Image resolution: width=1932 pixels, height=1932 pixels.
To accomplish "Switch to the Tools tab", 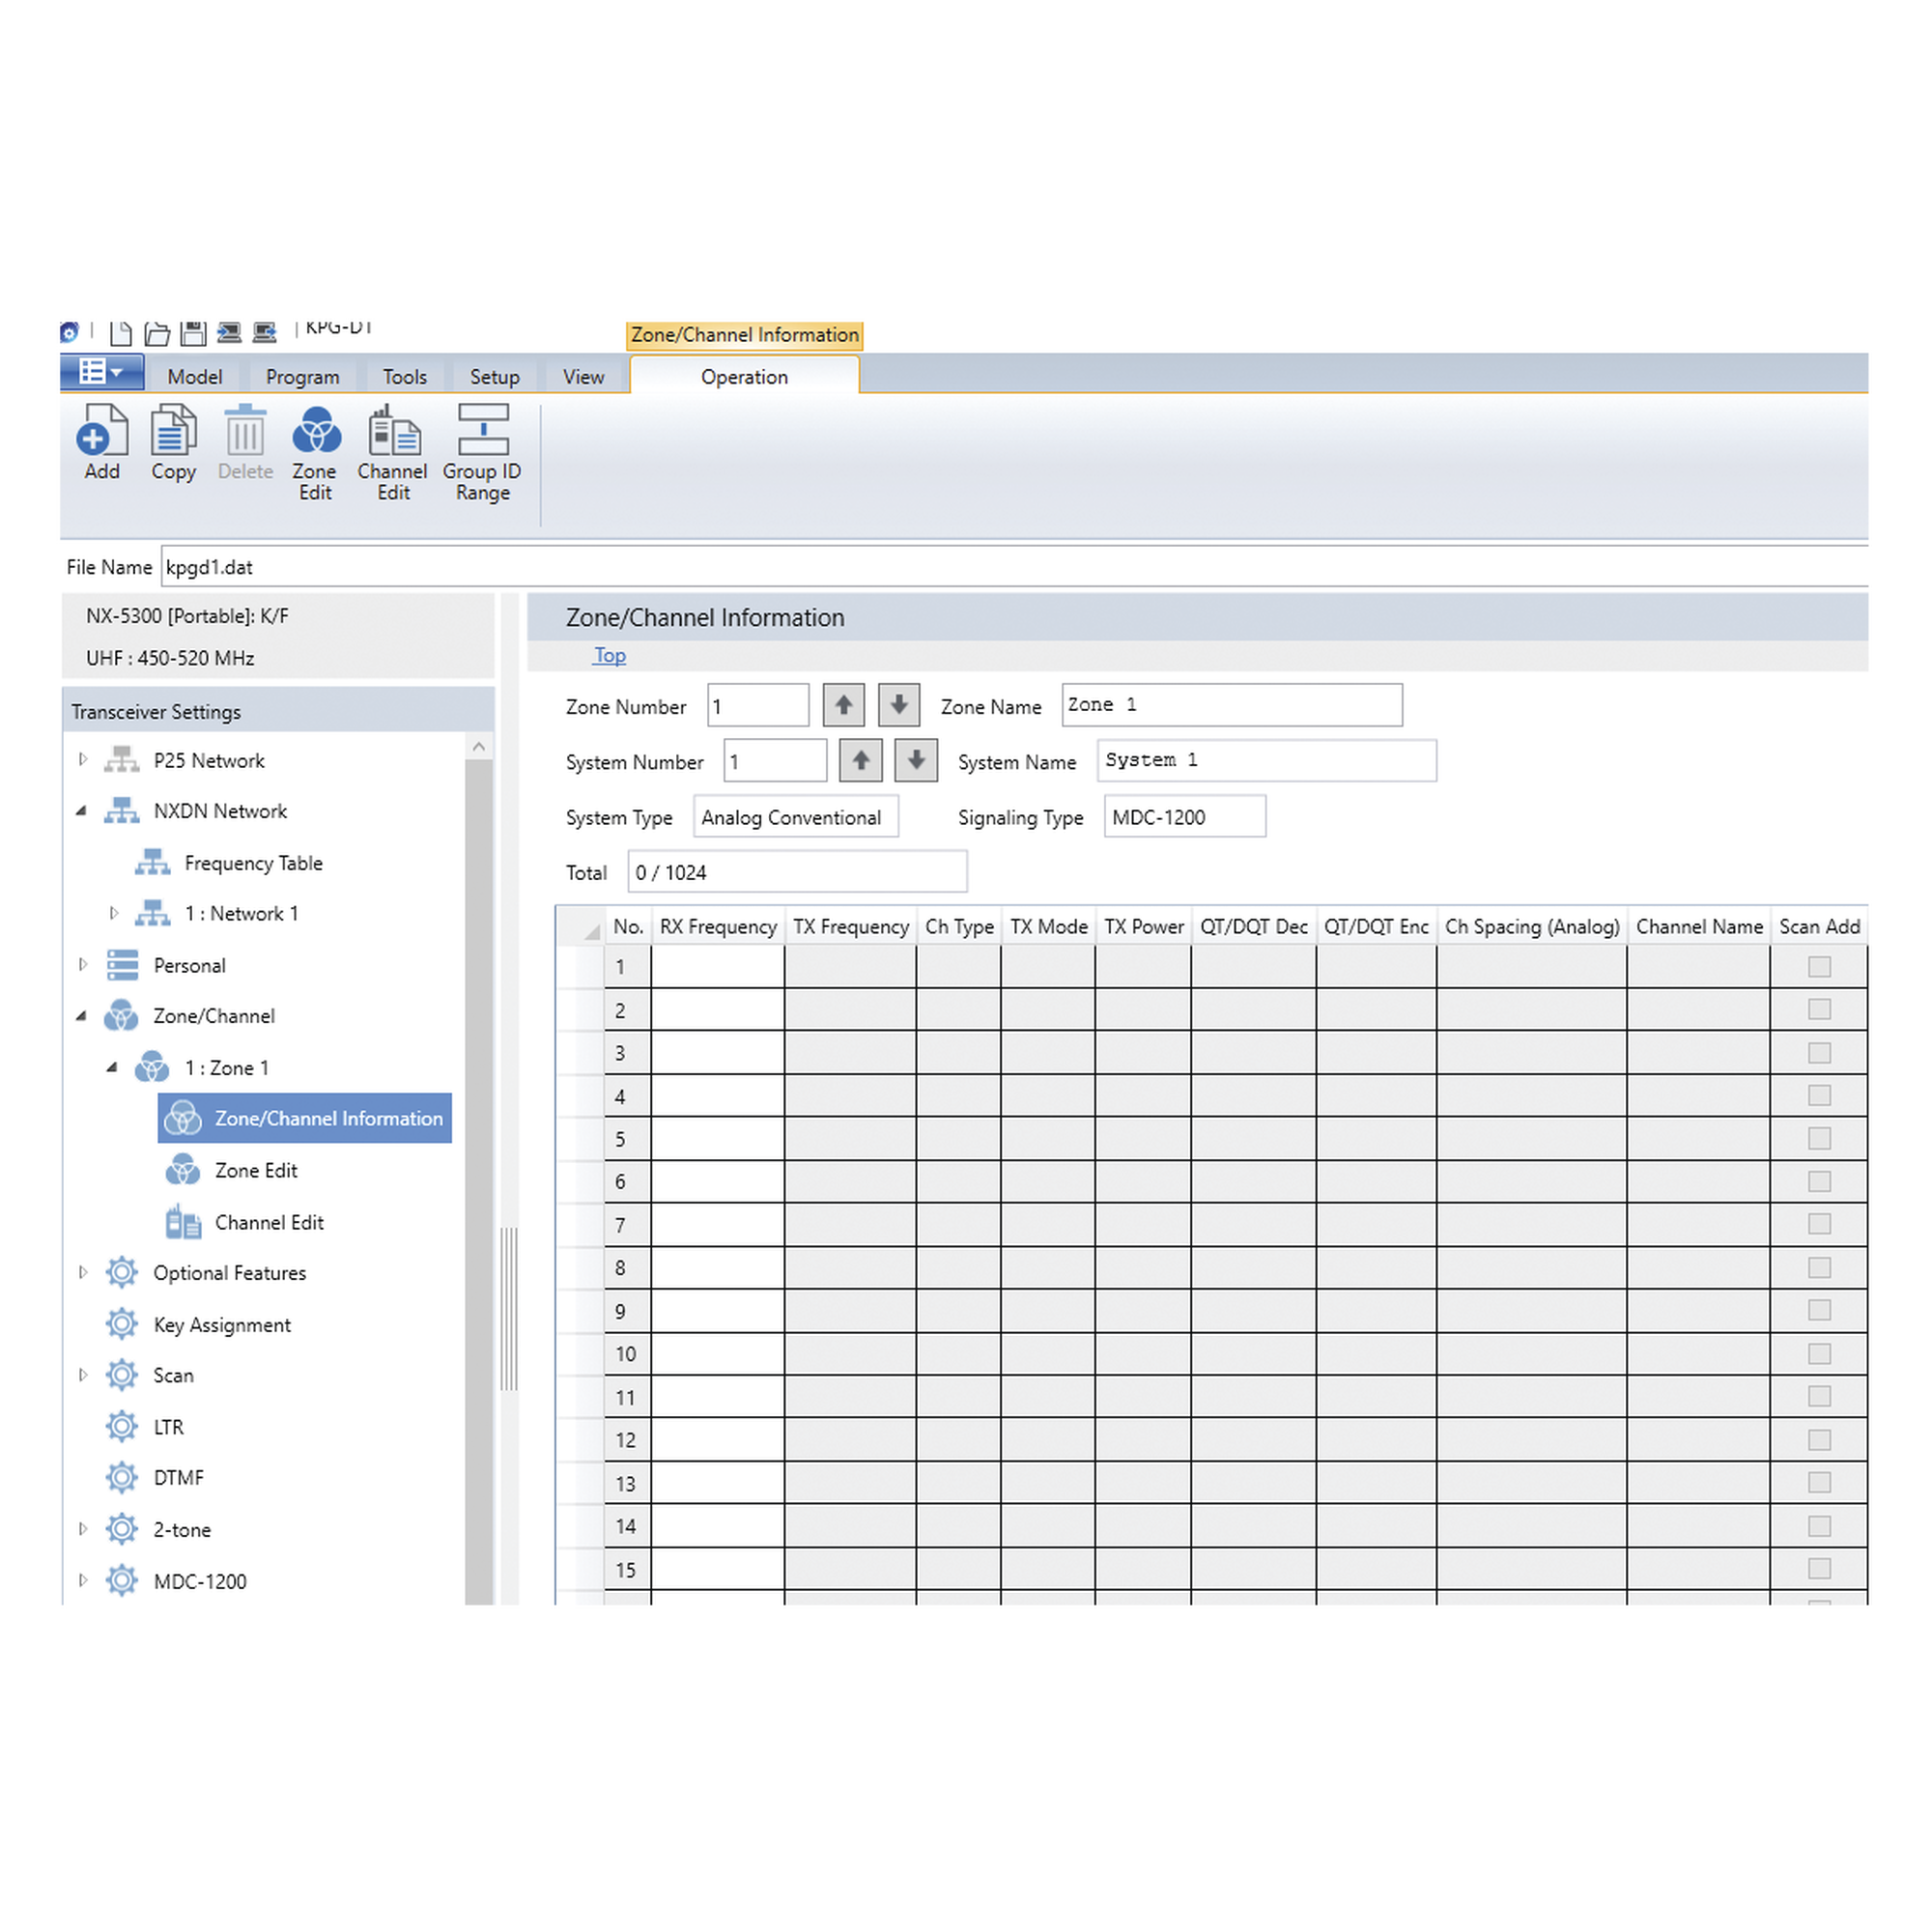I will (x=404, y=377).
